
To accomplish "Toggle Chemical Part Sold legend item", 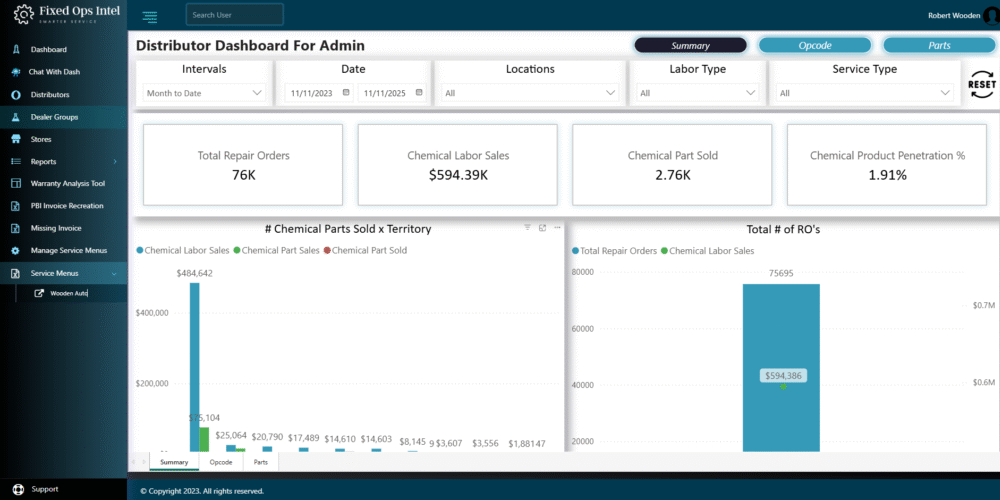I will 368,250.
